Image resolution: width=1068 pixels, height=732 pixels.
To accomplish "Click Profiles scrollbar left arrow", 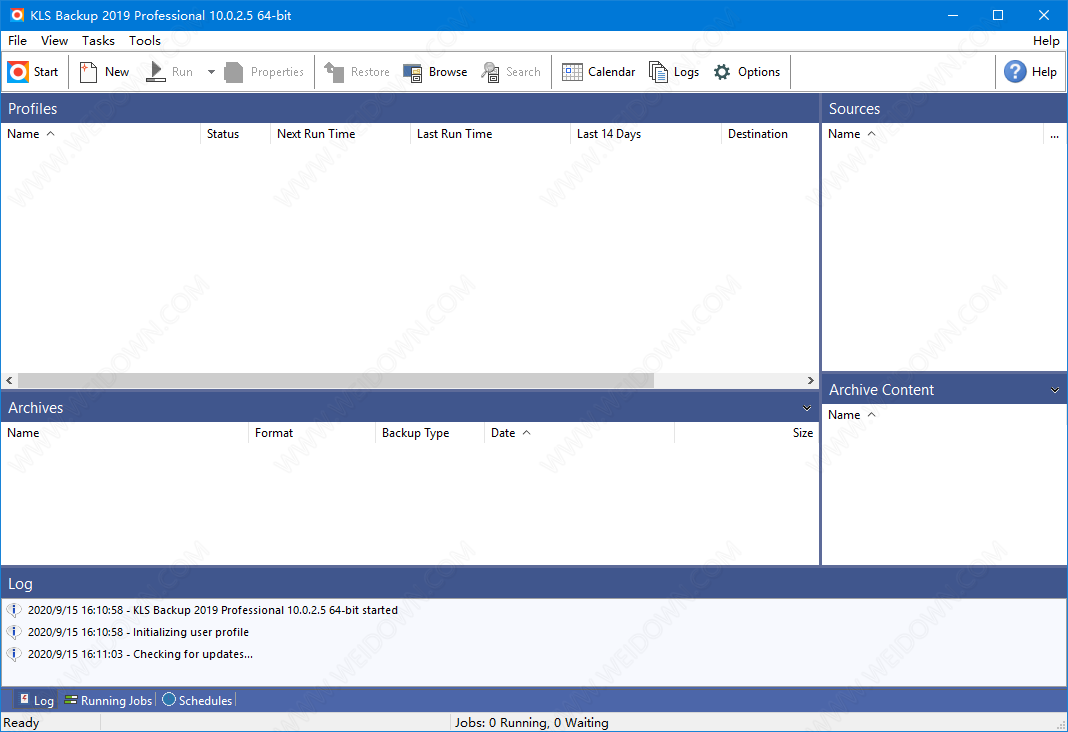I will click(10, 381).
